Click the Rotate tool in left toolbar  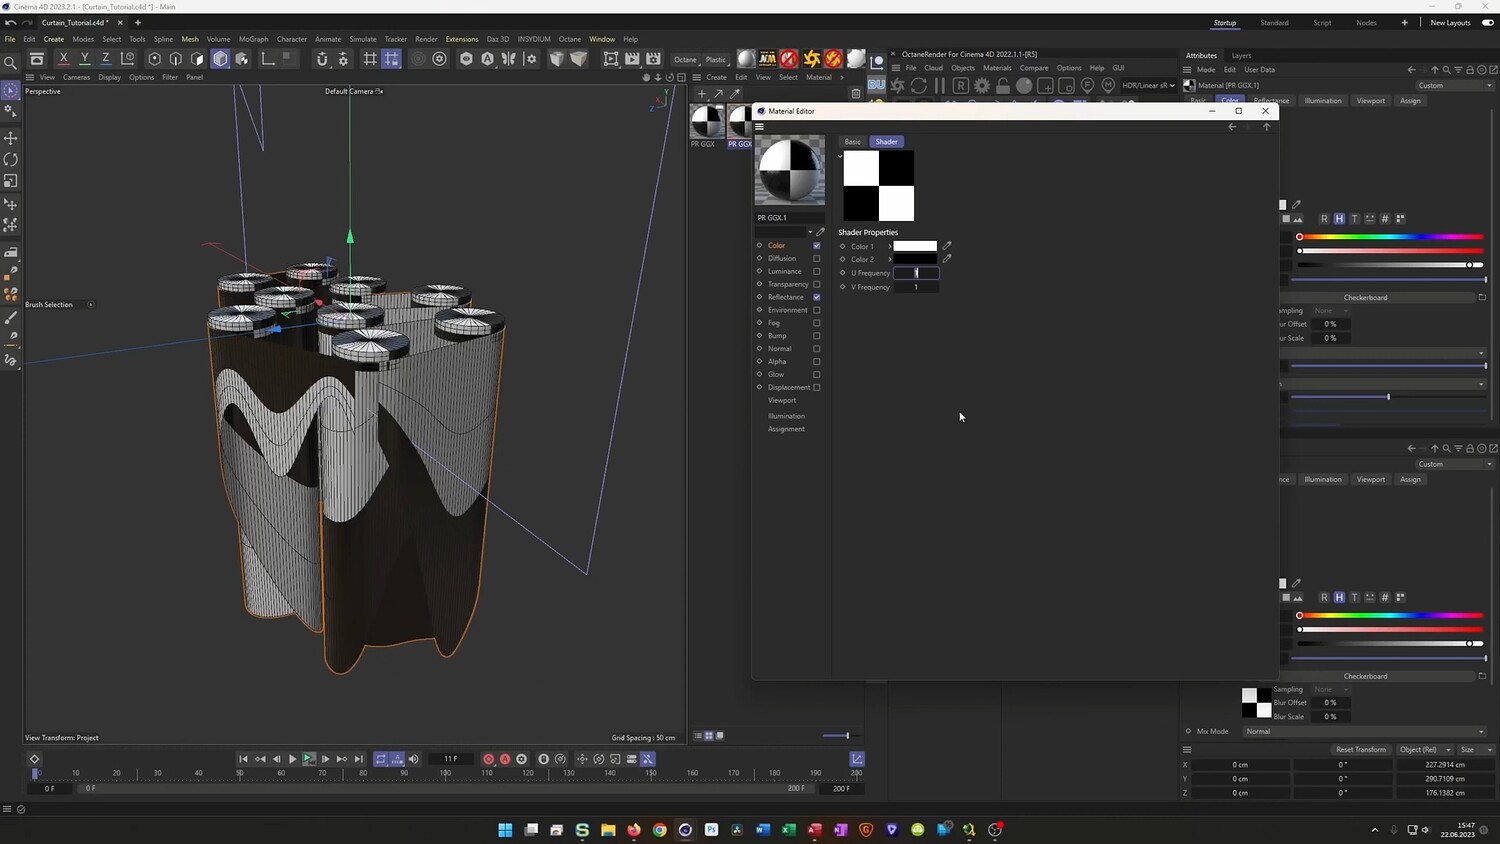click(x=11, y=160)
